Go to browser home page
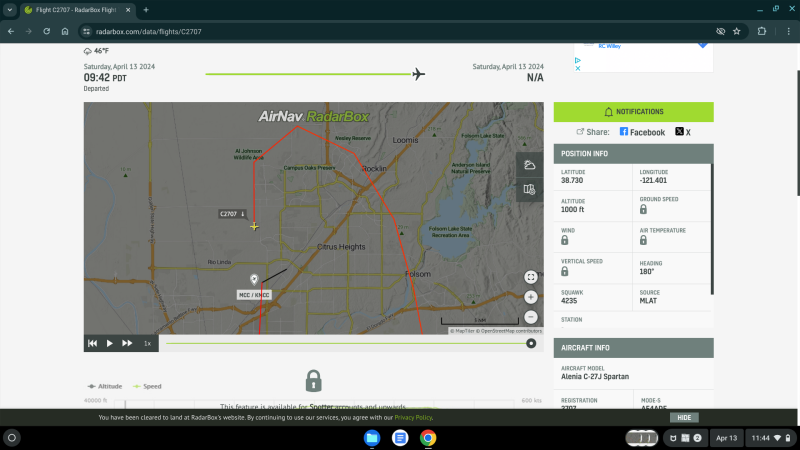 tap(65, 31)
